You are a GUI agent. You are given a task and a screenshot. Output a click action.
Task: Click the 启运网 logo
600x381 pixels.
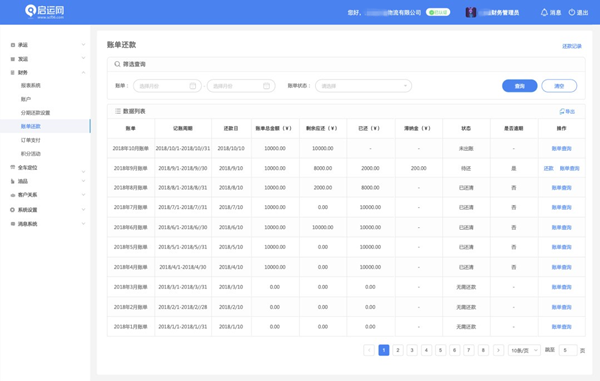tap(44, 11)
